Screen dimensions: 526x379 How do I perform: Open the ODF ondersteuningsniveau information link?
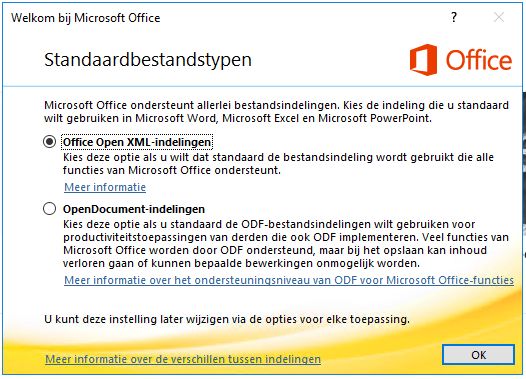(x=289, y=280)
